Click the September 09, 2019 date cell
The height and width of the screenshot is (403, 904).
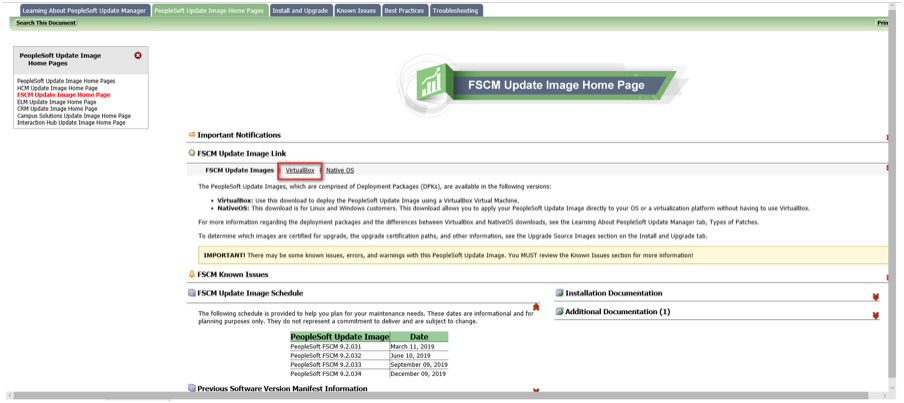tap(419, 364)
